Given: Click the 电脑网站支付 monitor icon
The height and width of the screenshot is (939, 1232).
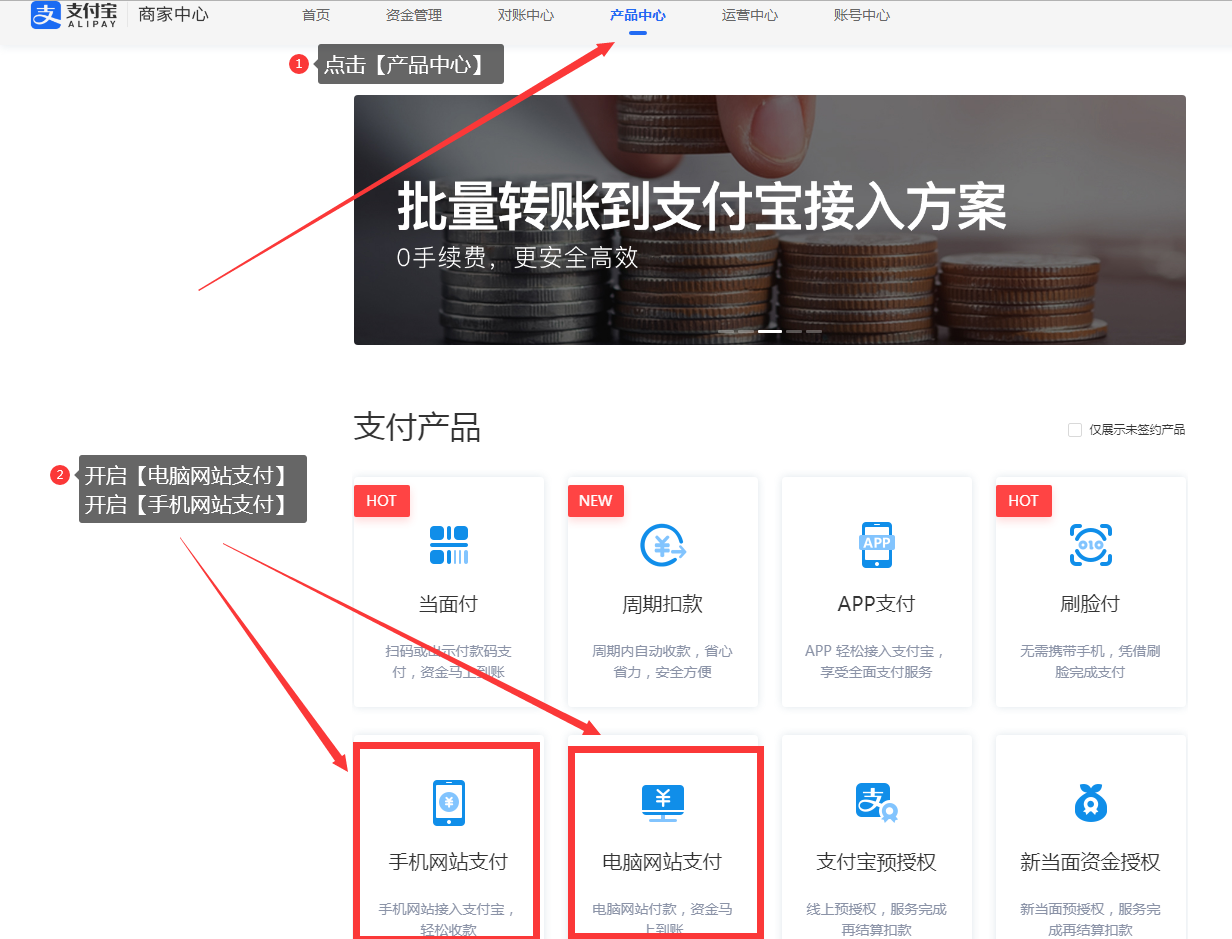Looking at the screenshot, I should 662,803.
